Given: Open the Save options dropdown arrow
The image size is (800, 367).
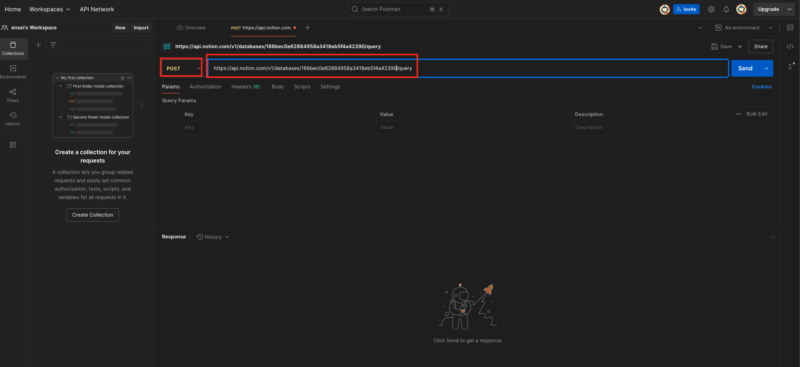Looking at the screenshot, I should (740, 46).
